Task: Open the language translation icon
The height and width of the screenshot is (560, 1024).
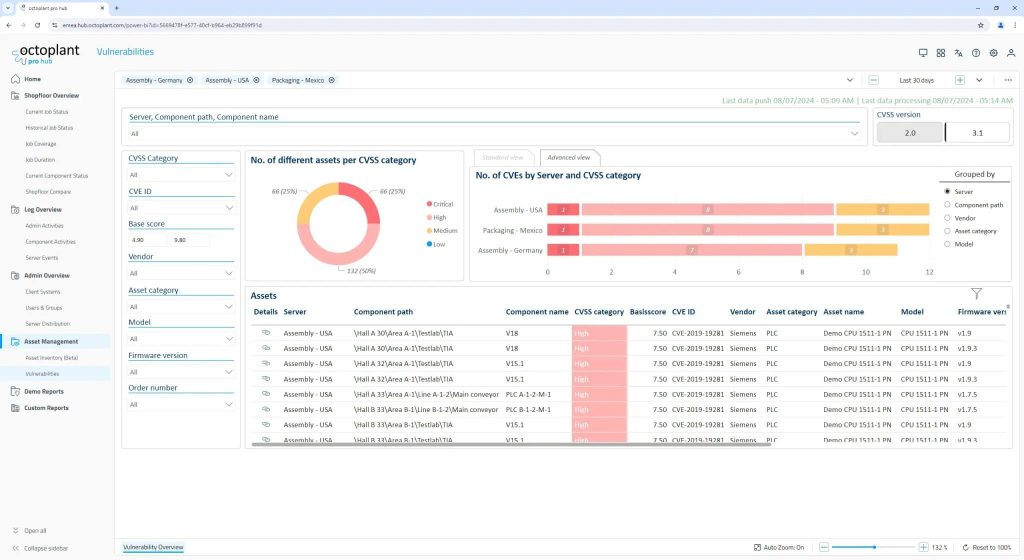Action: [x=958, y=53]
